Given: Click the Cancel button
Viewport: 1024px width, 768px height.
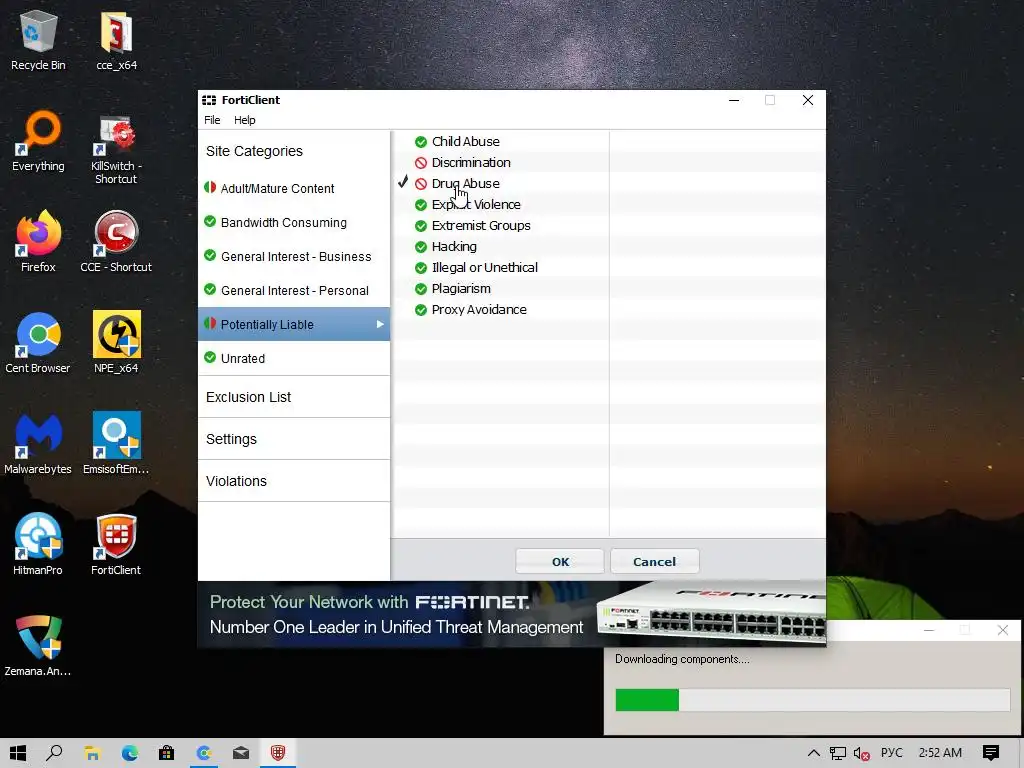Looking at the screenshot, I should tap(654, 562).
